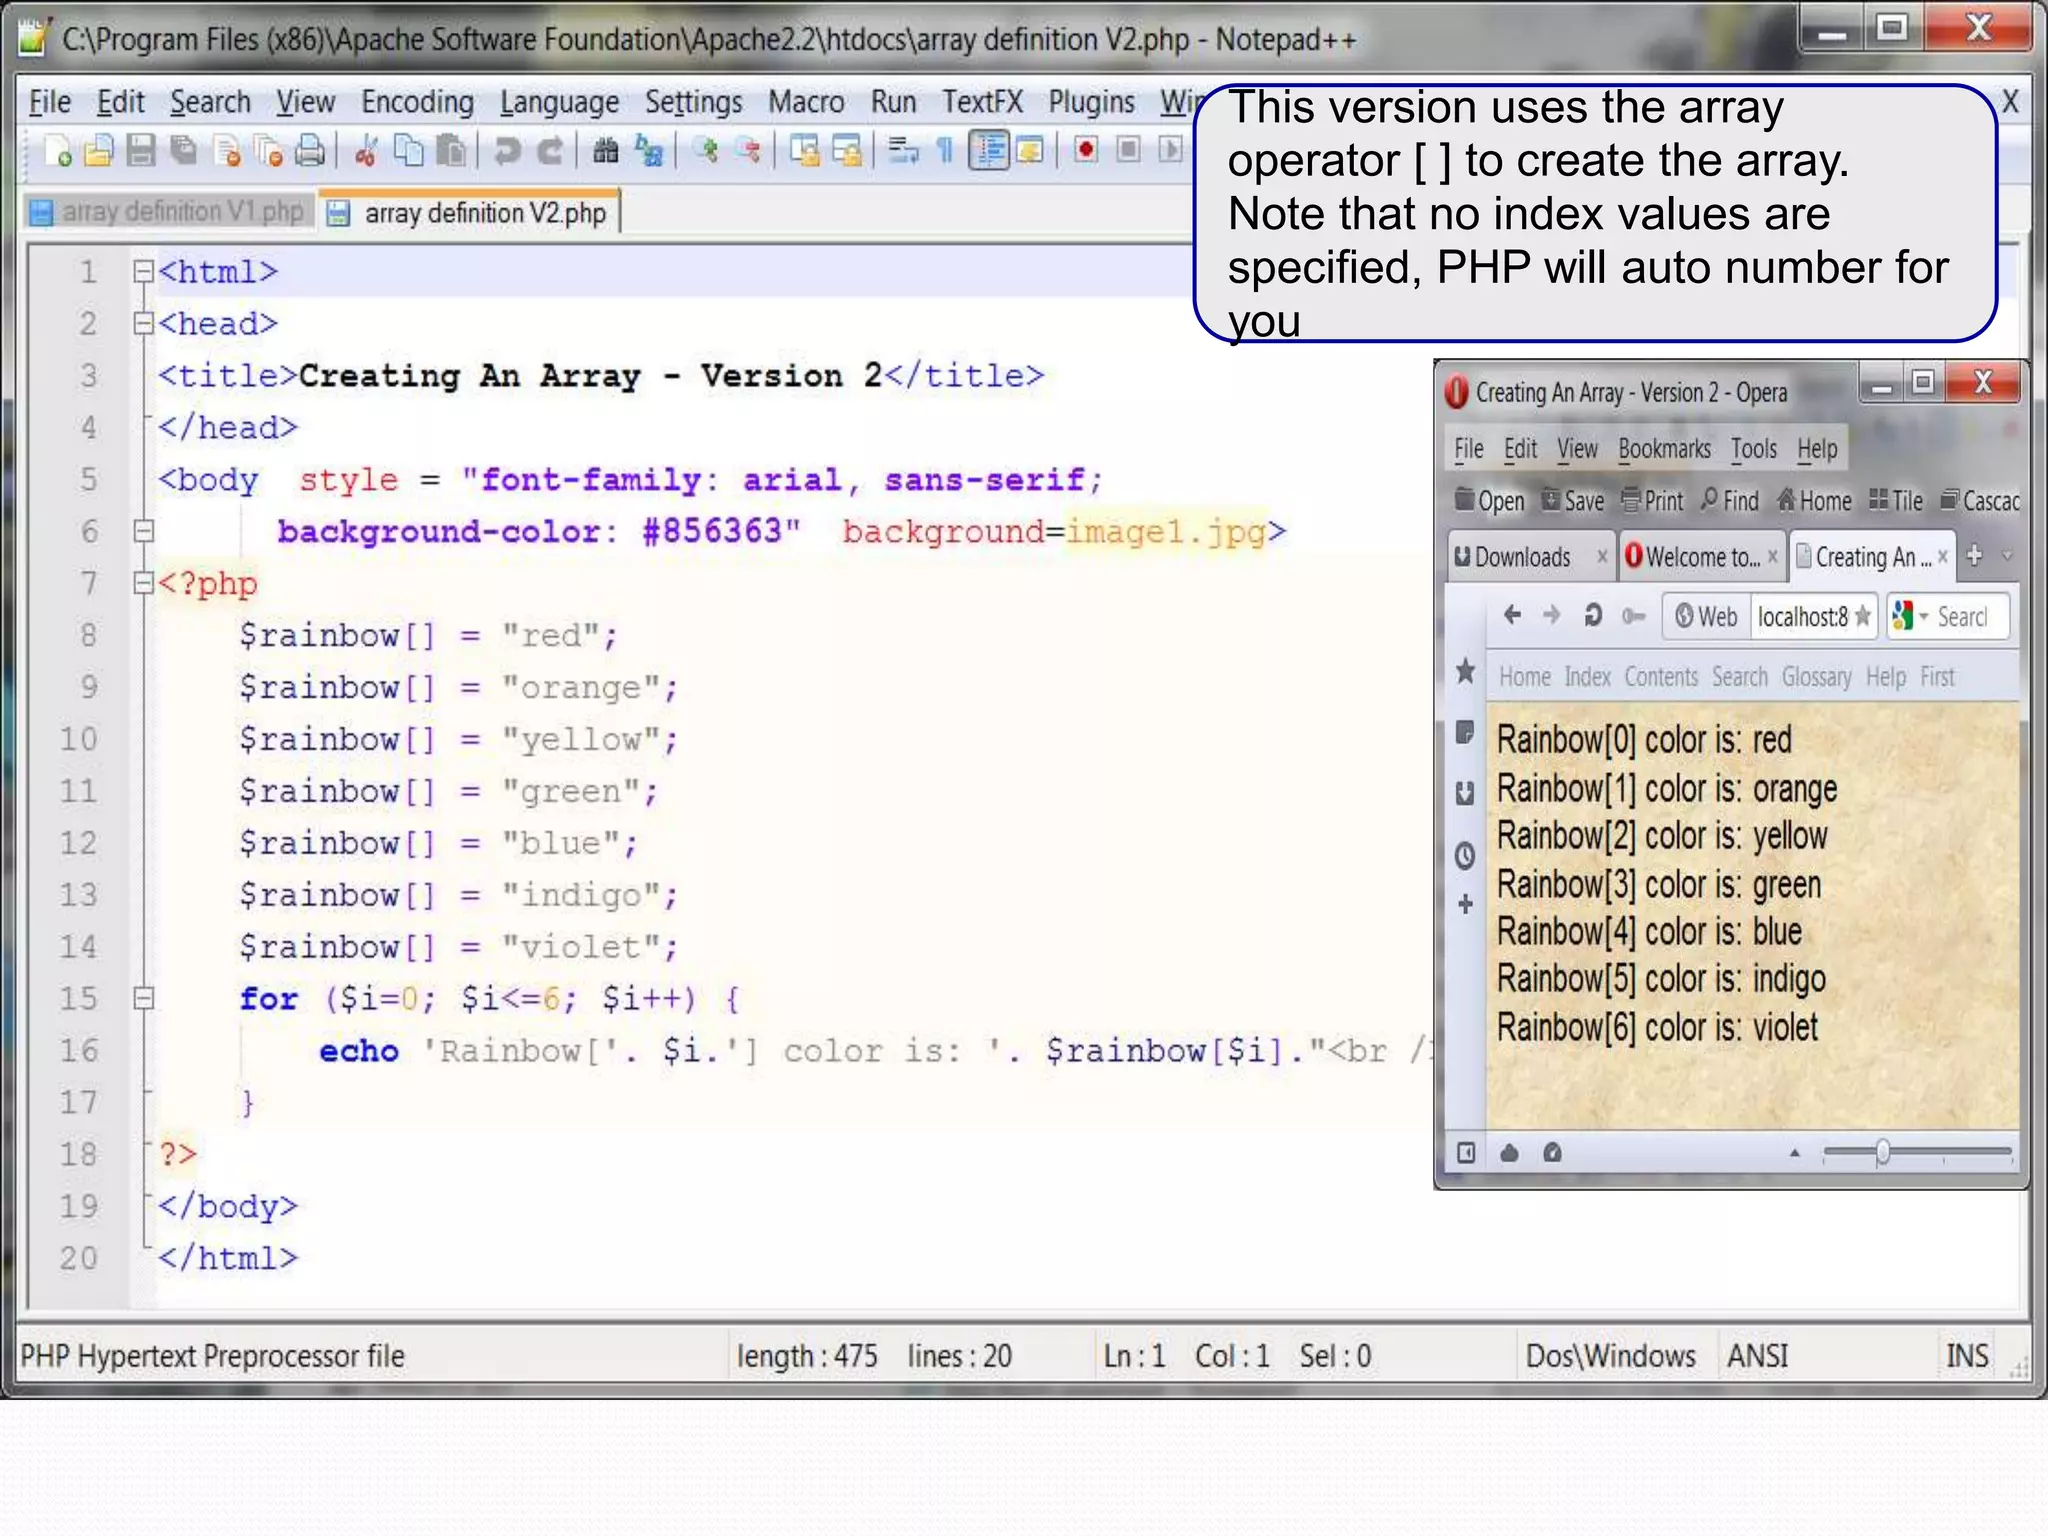The height and width of the screenshot is (1536, 2048).
Task: Toggle Show All Characters pilcrow icon
Action: [944, 151]
